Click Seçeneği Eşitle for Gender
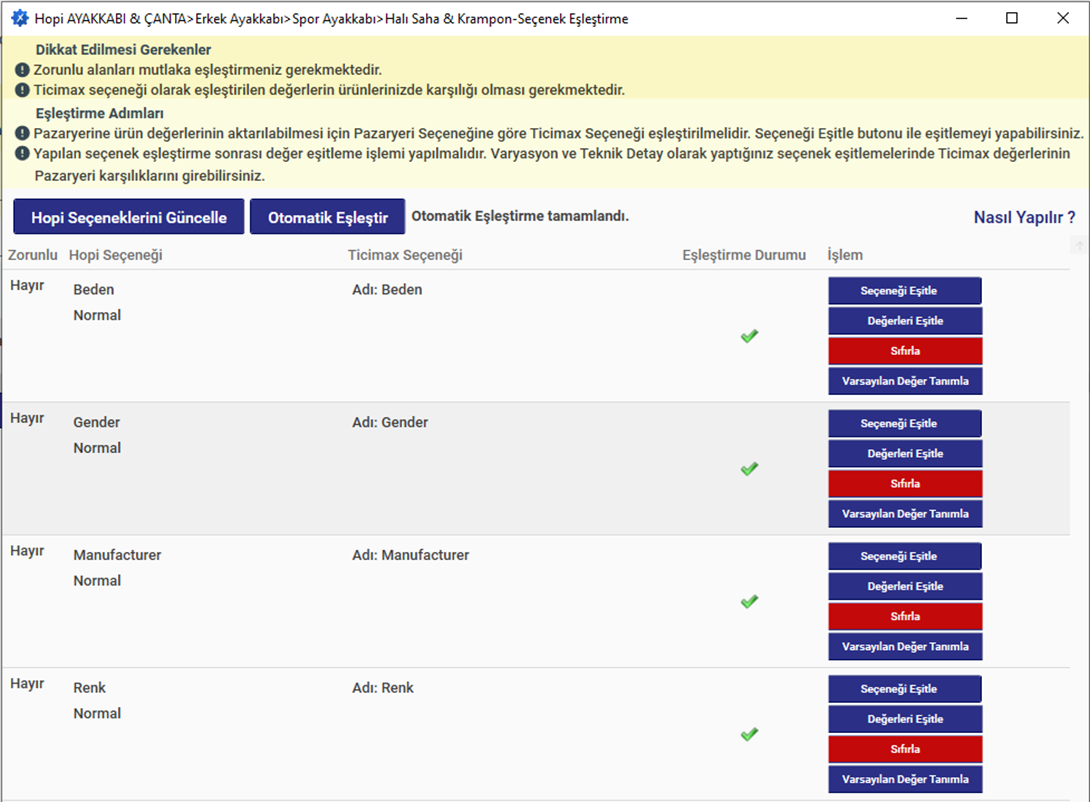The image size is (1090, 802). (904, 423)
